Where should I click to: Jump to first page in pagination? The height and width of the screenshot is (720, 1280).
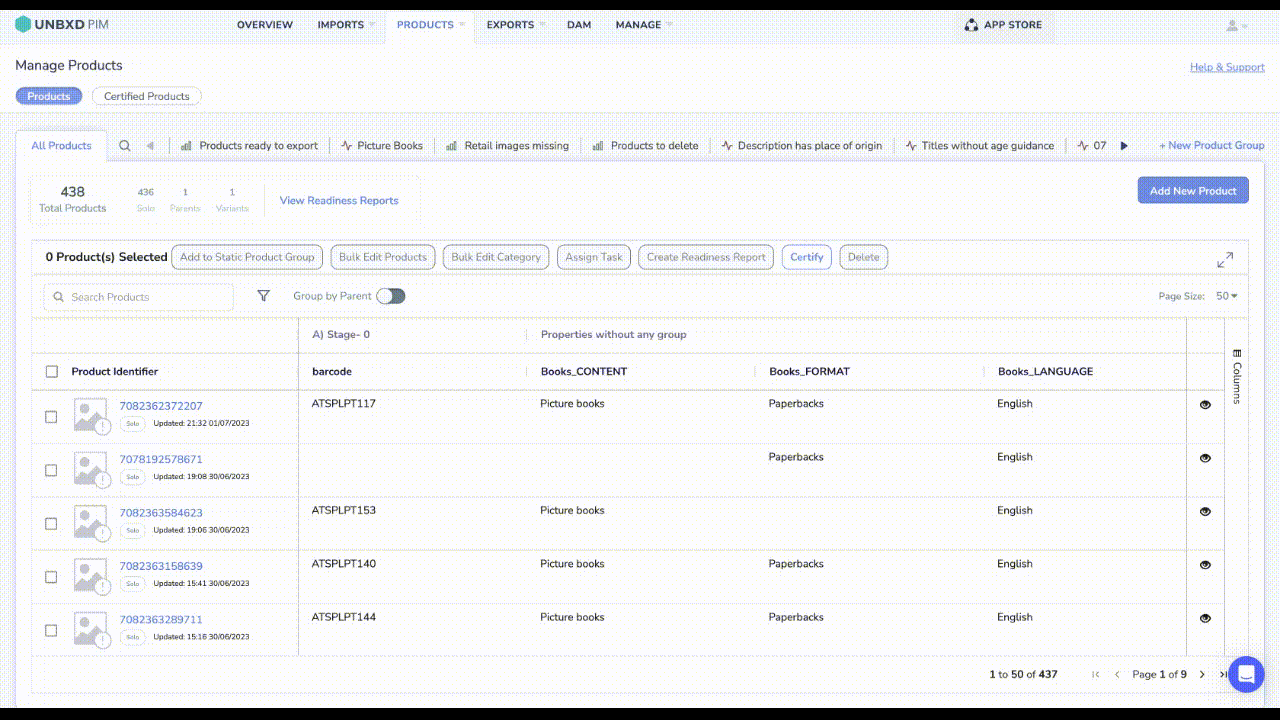click(x=1096, y=675)
